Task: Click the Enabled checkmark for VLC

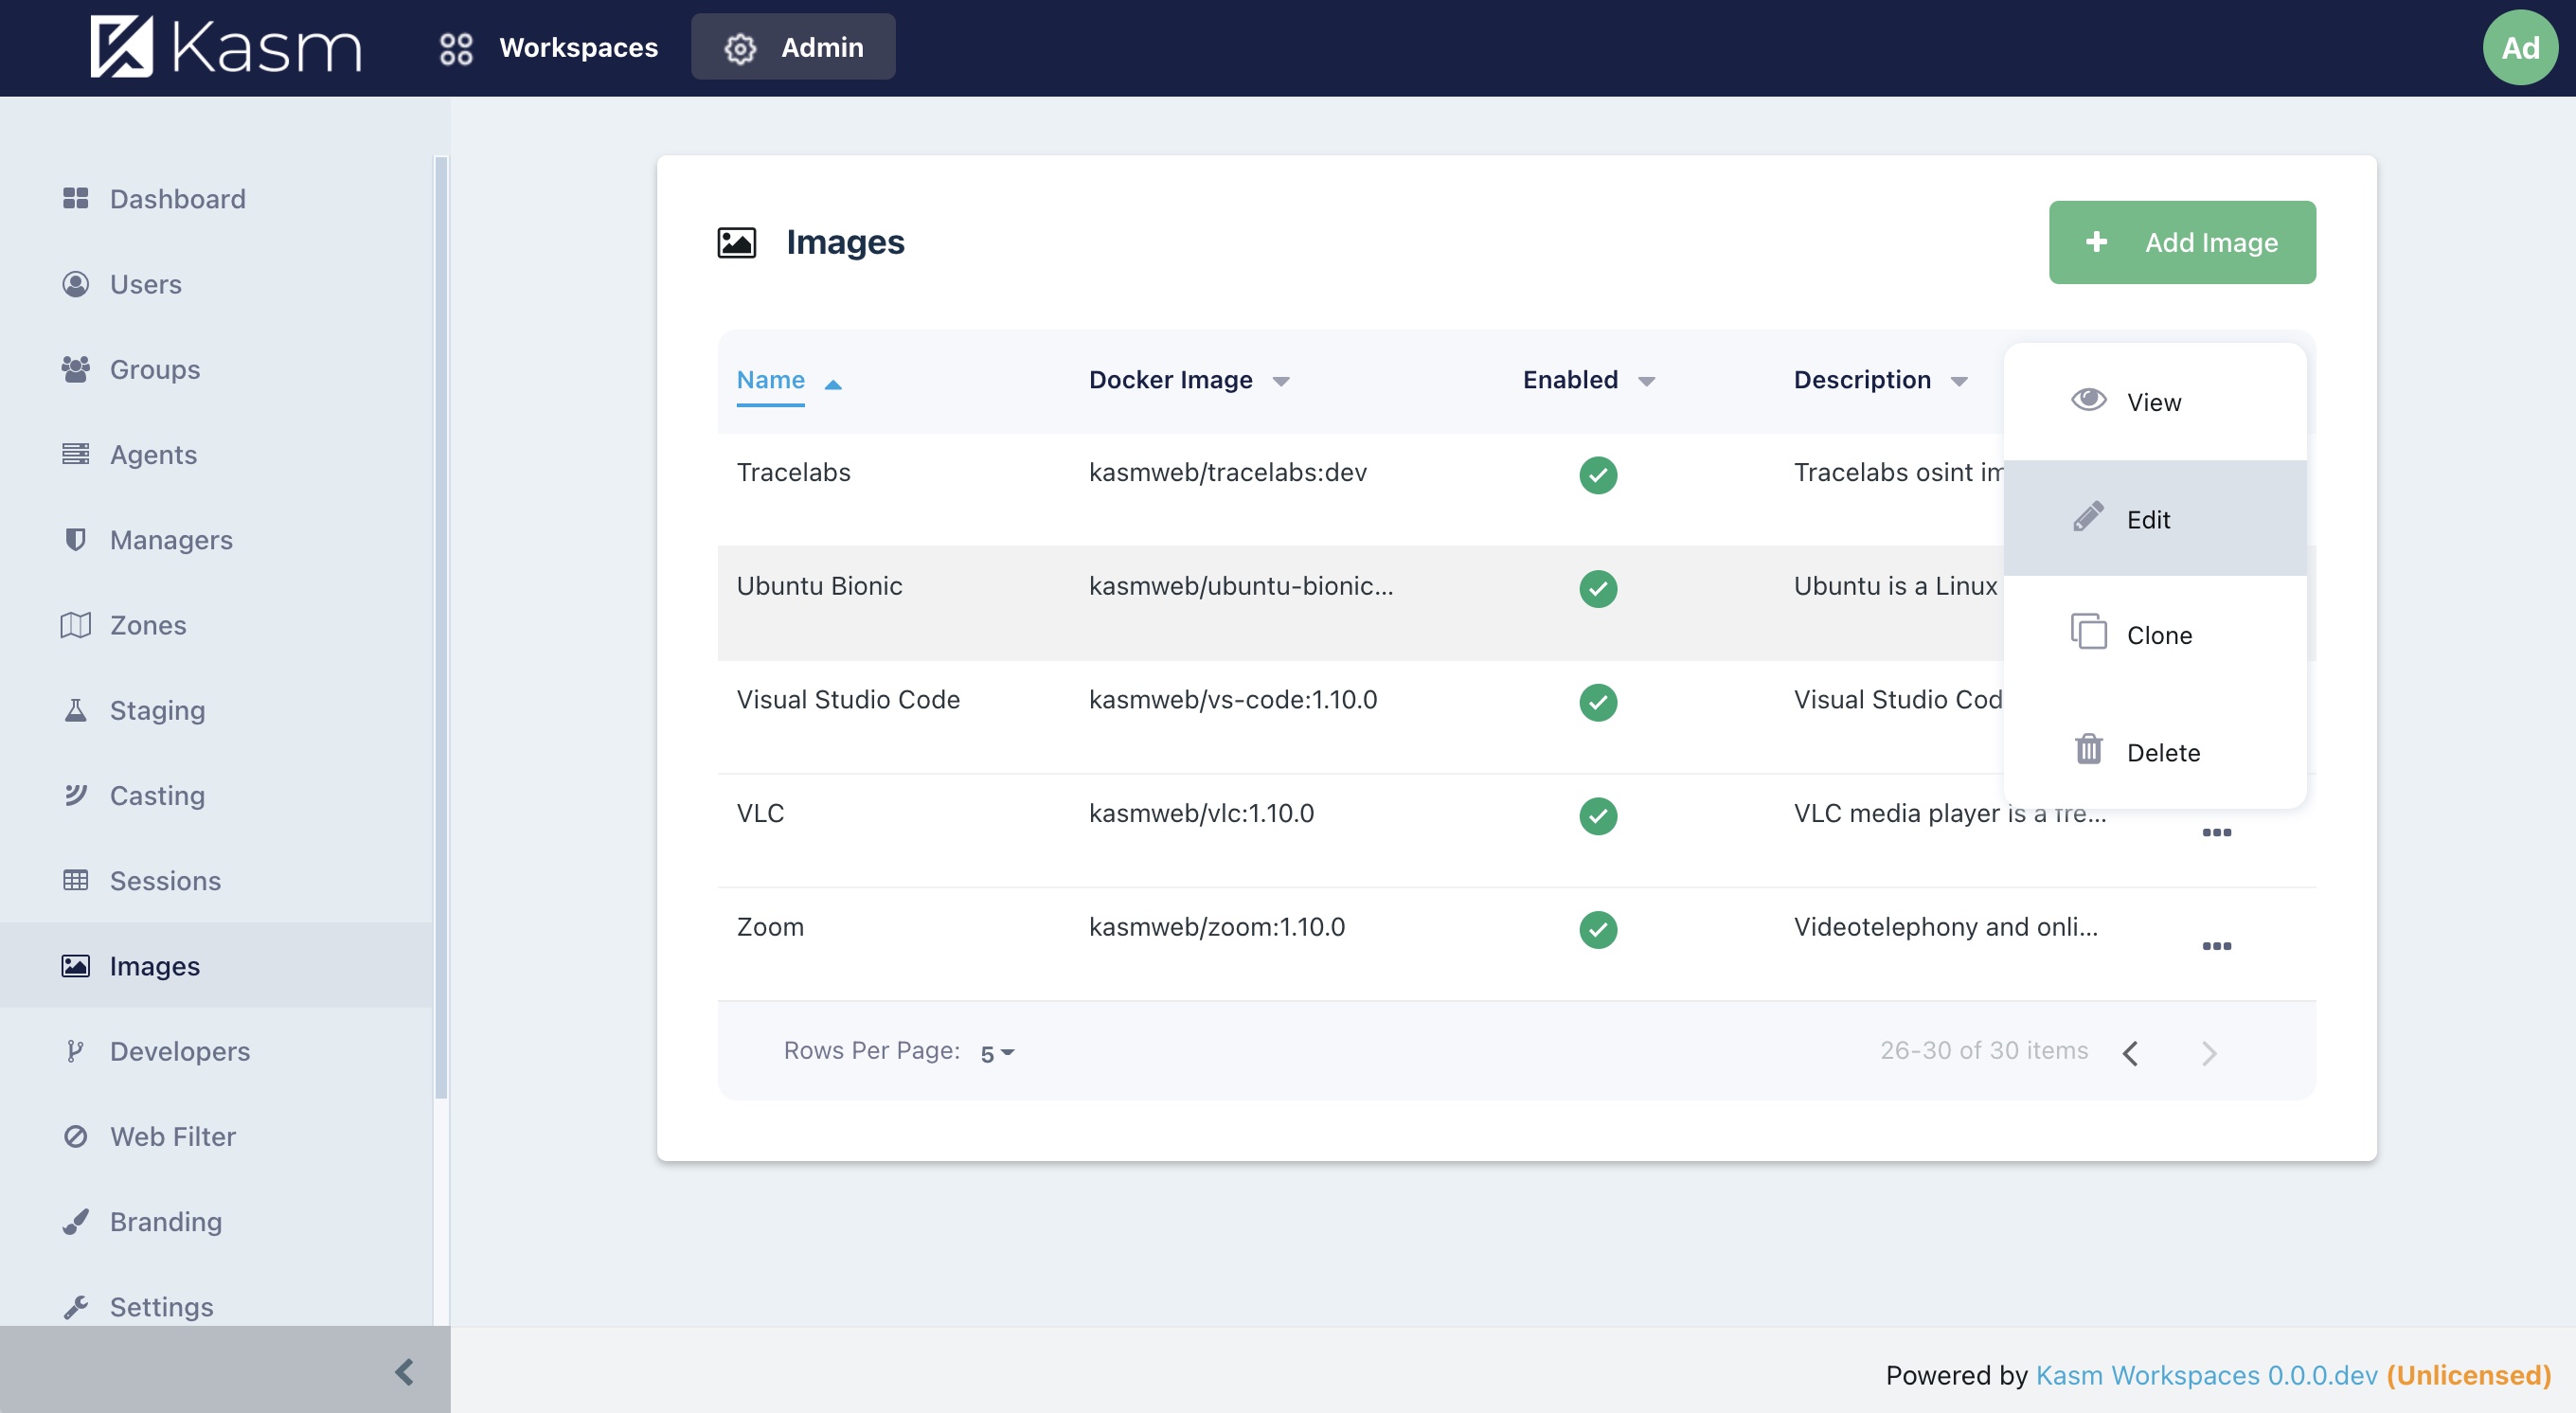Action: (x=1597, y=815)
